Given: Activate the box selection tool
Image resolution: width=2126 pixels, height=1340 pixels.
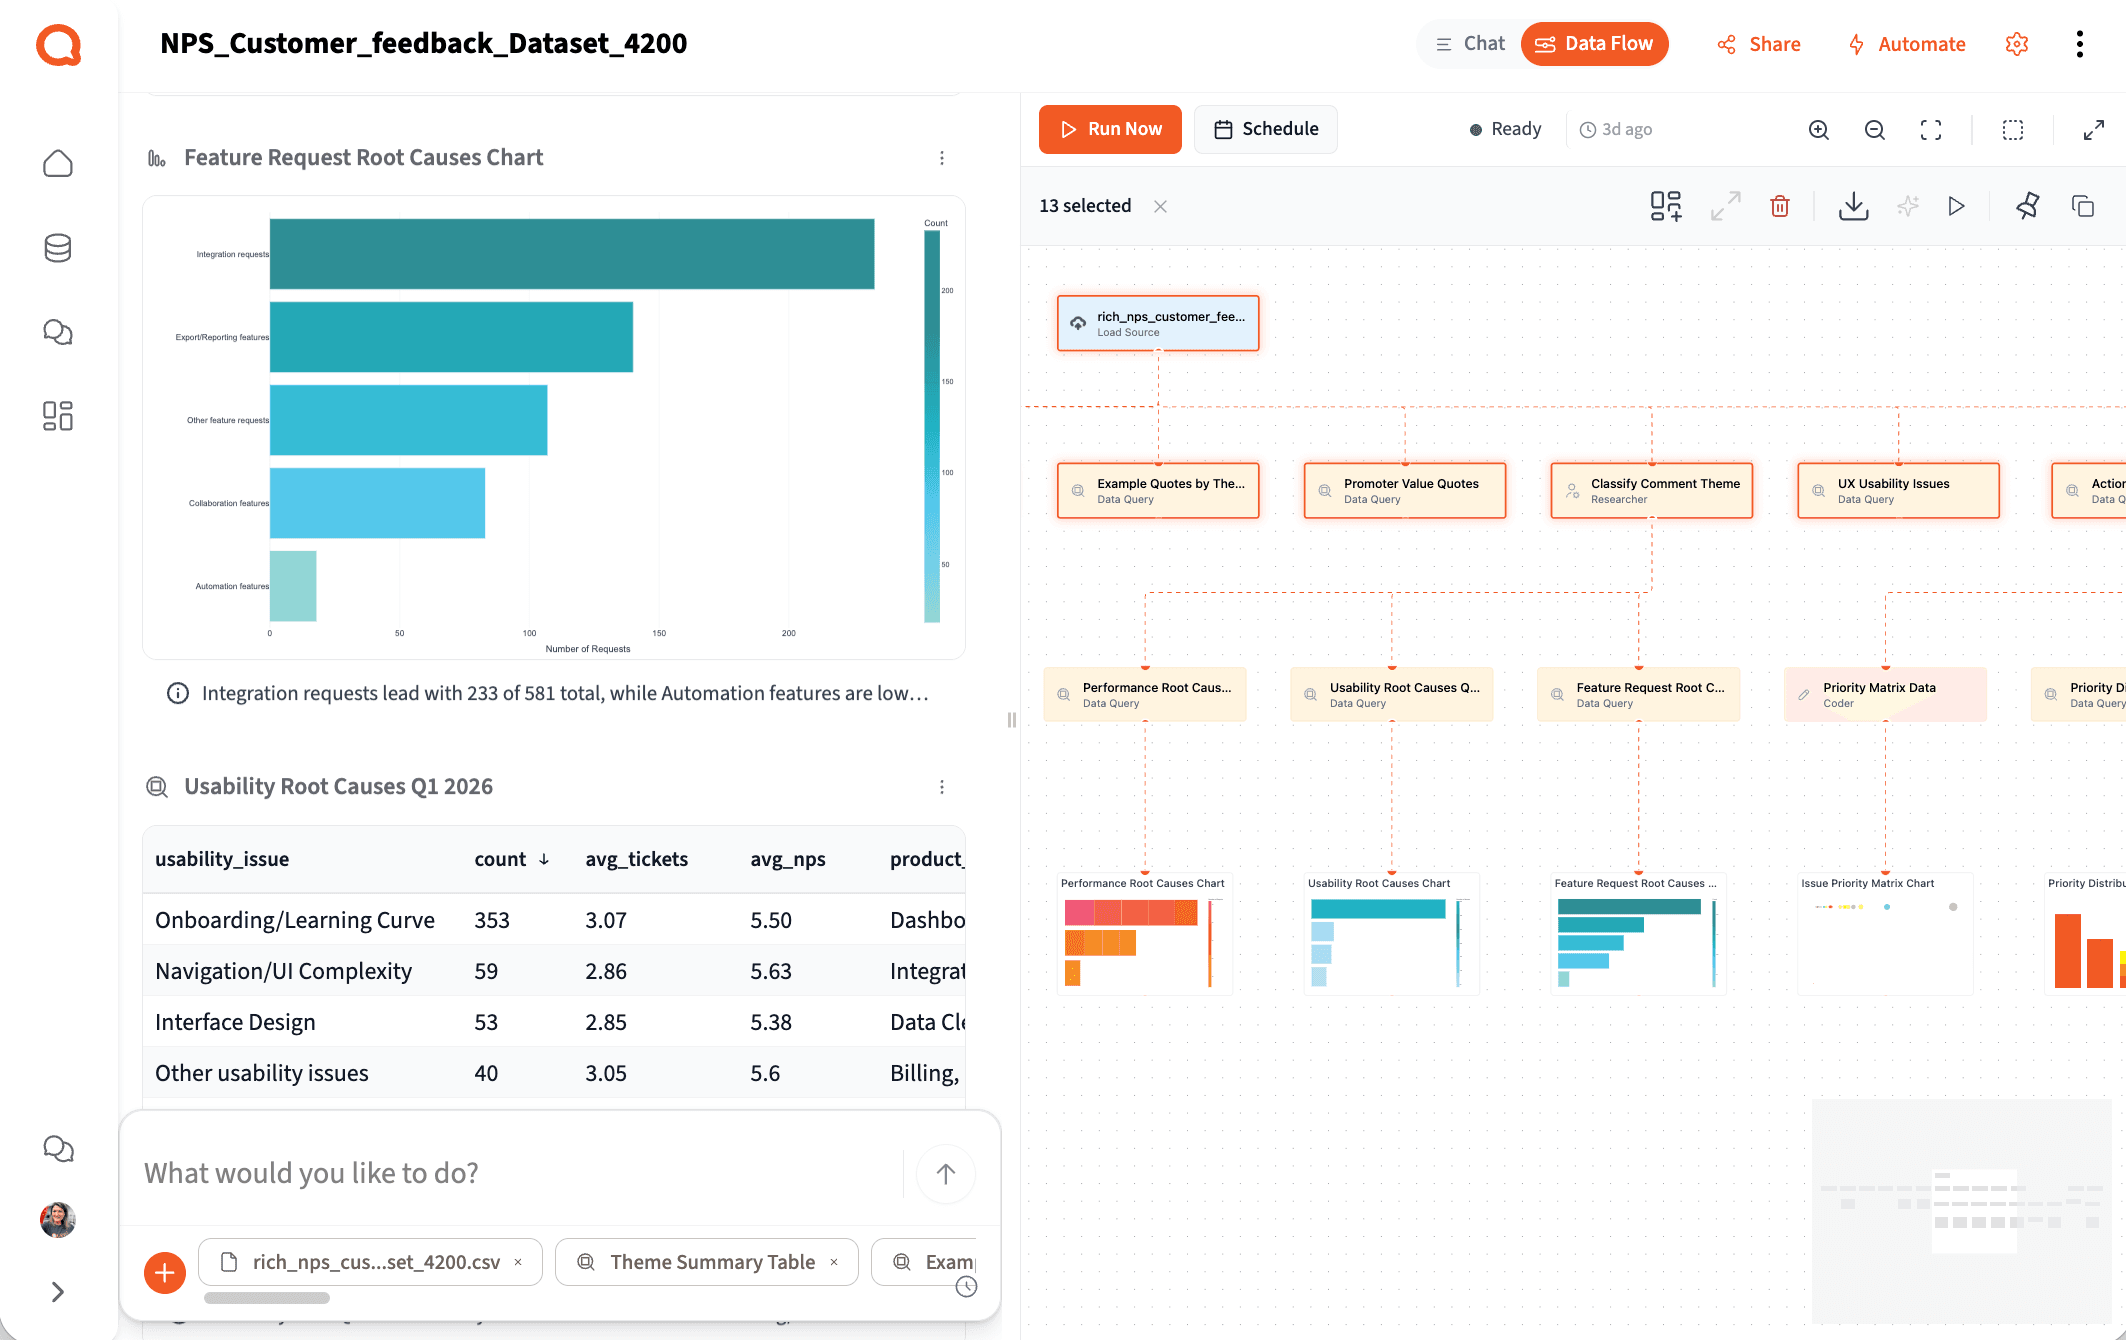Looking at the screenshot, I should pos(2012,129).
